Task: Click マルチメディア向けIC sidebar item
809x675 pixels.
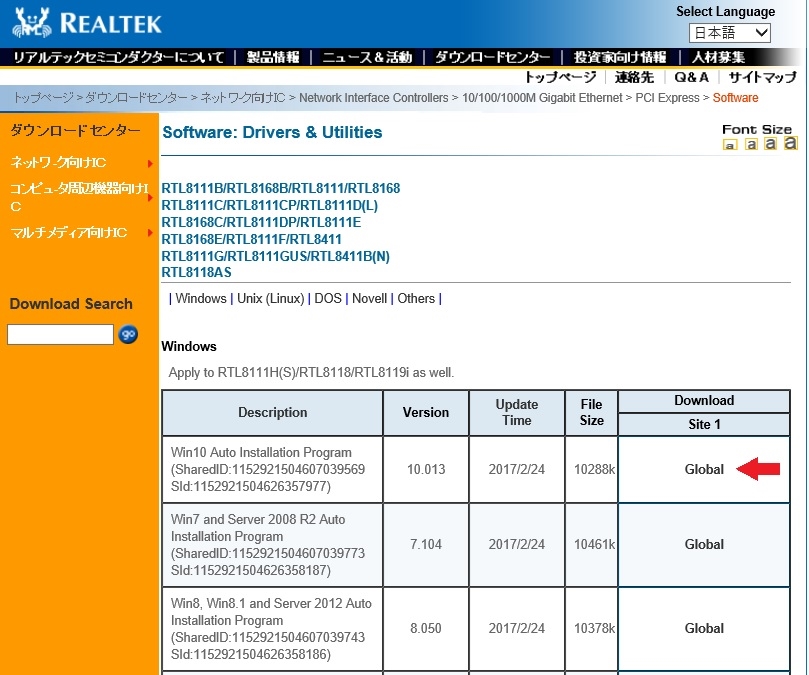Action: pyautogui.click(x=69, y=232)
